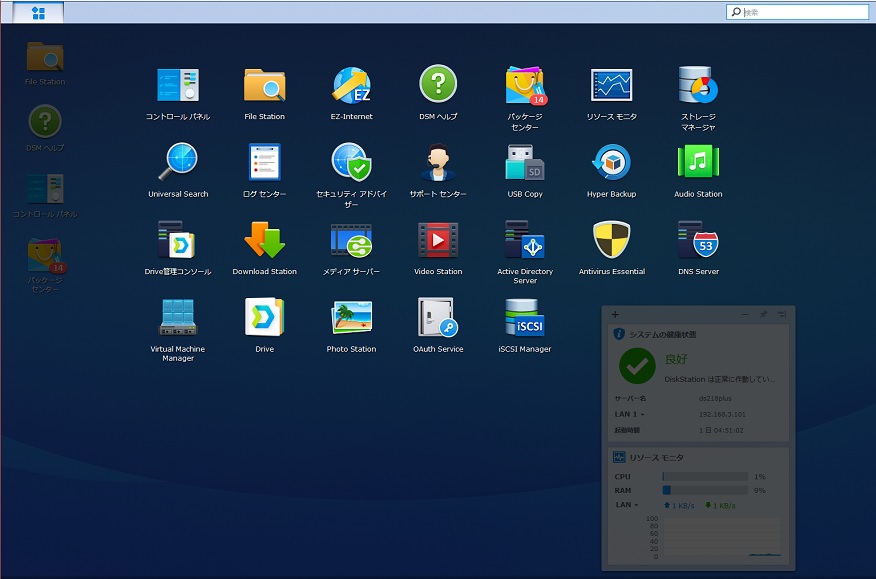Open File Station in the app grid

(x=264, y=85)
